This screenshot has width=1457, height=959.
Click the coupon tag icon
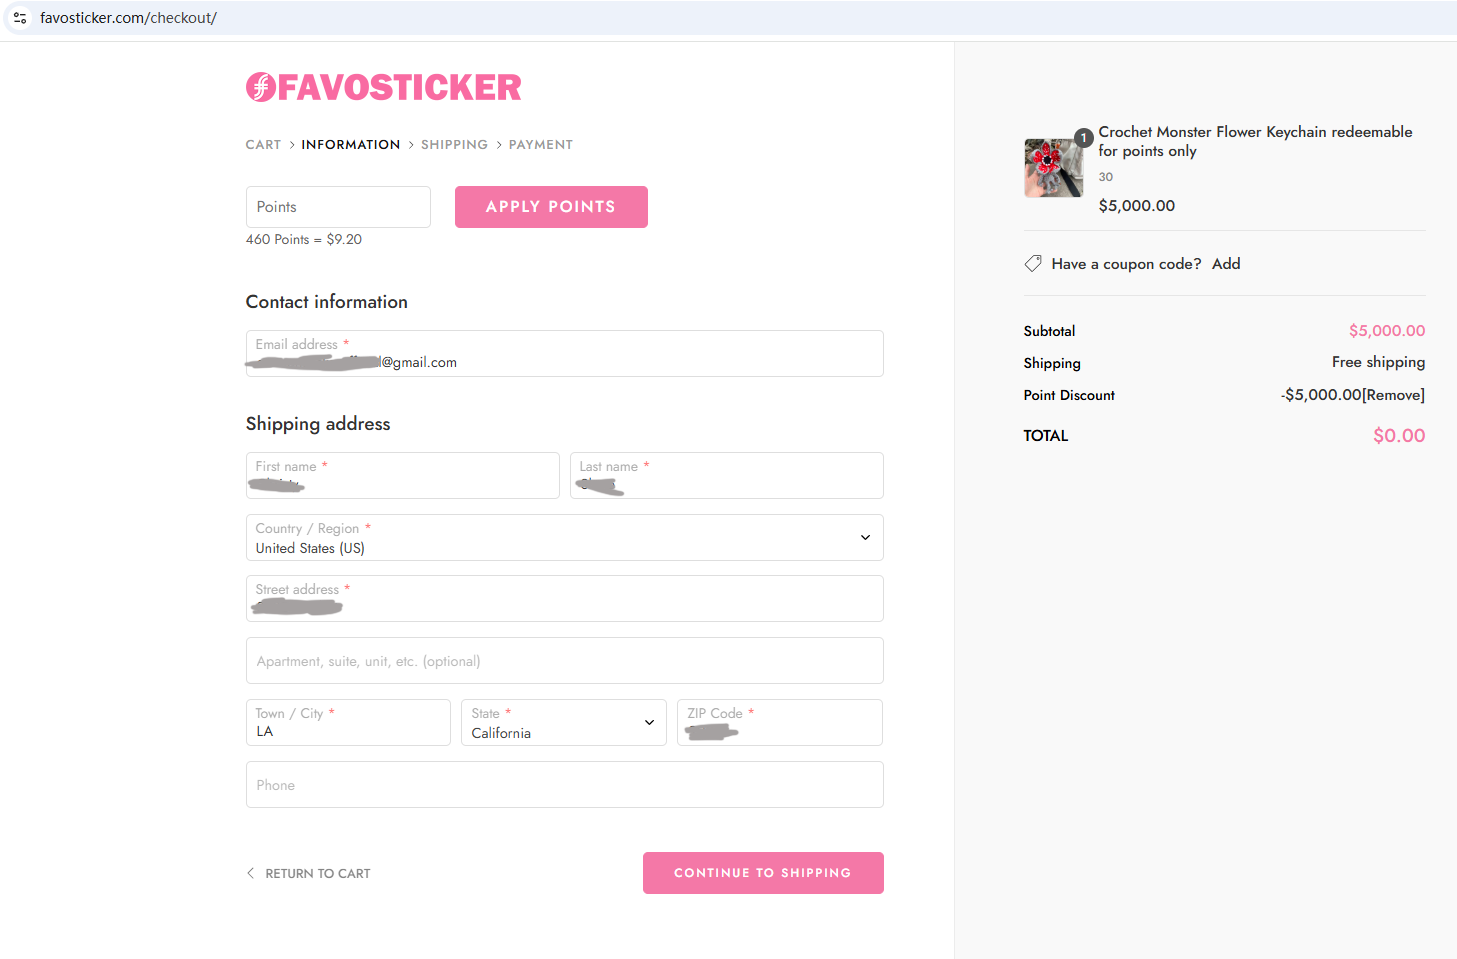pyautogui.click(x=1033, y=263)
